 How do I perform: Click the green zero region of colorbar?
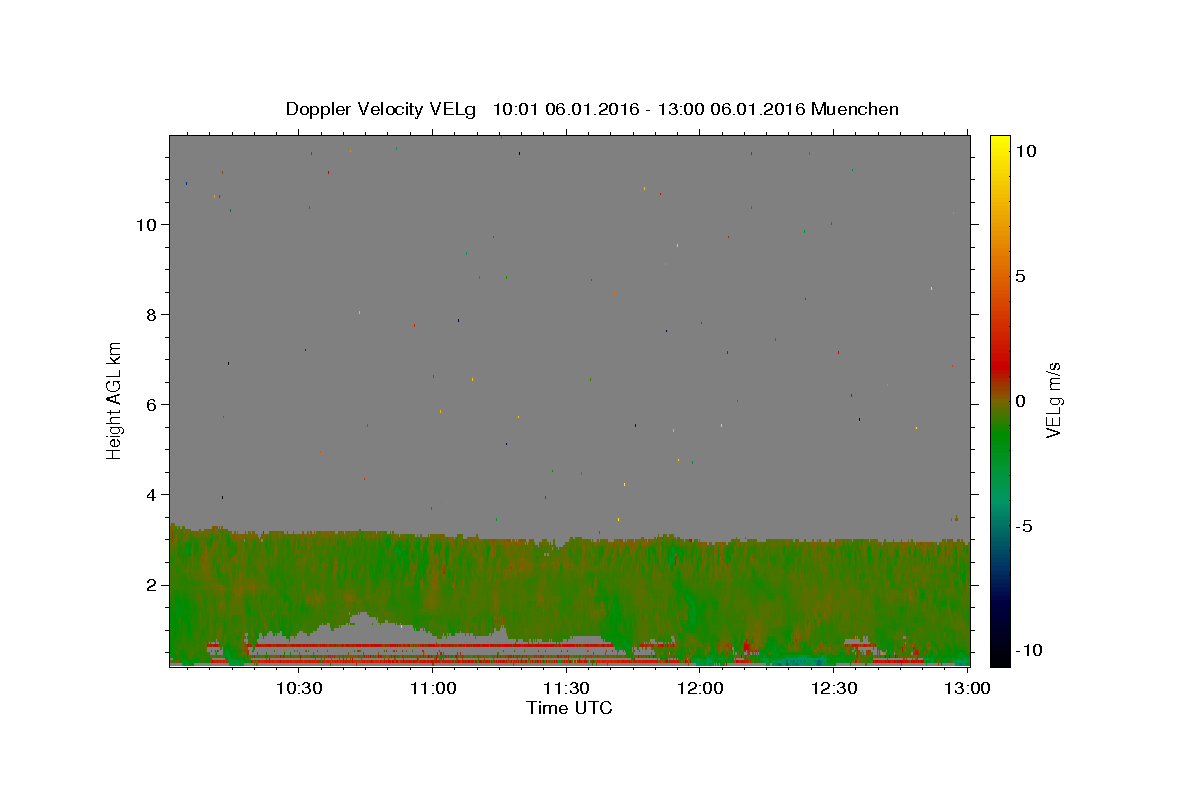point(999,410)
